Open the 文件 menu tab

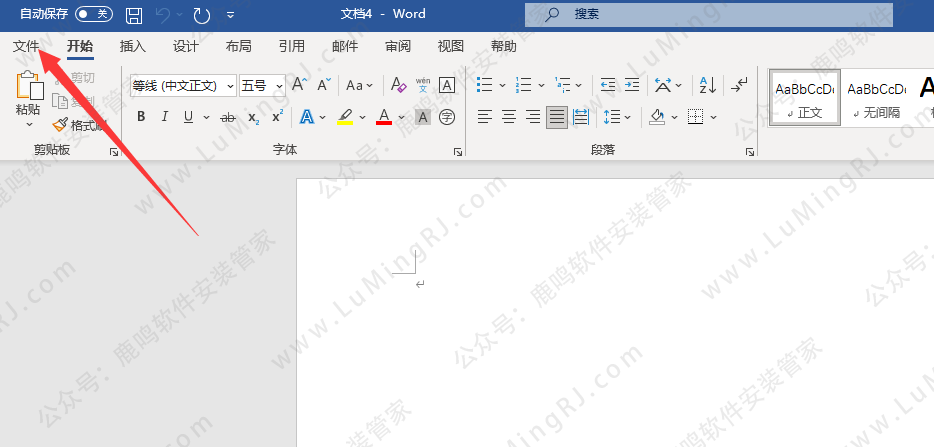point(26,46)
